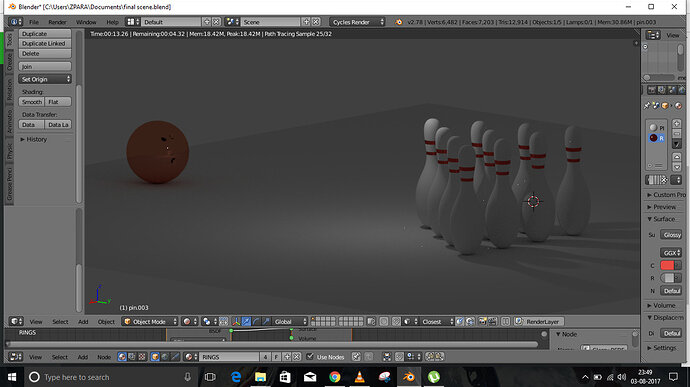Click the OpenGL render animation icon
Image resolution: width=690 pixels, height=387 pixels.
click(492, 321)
